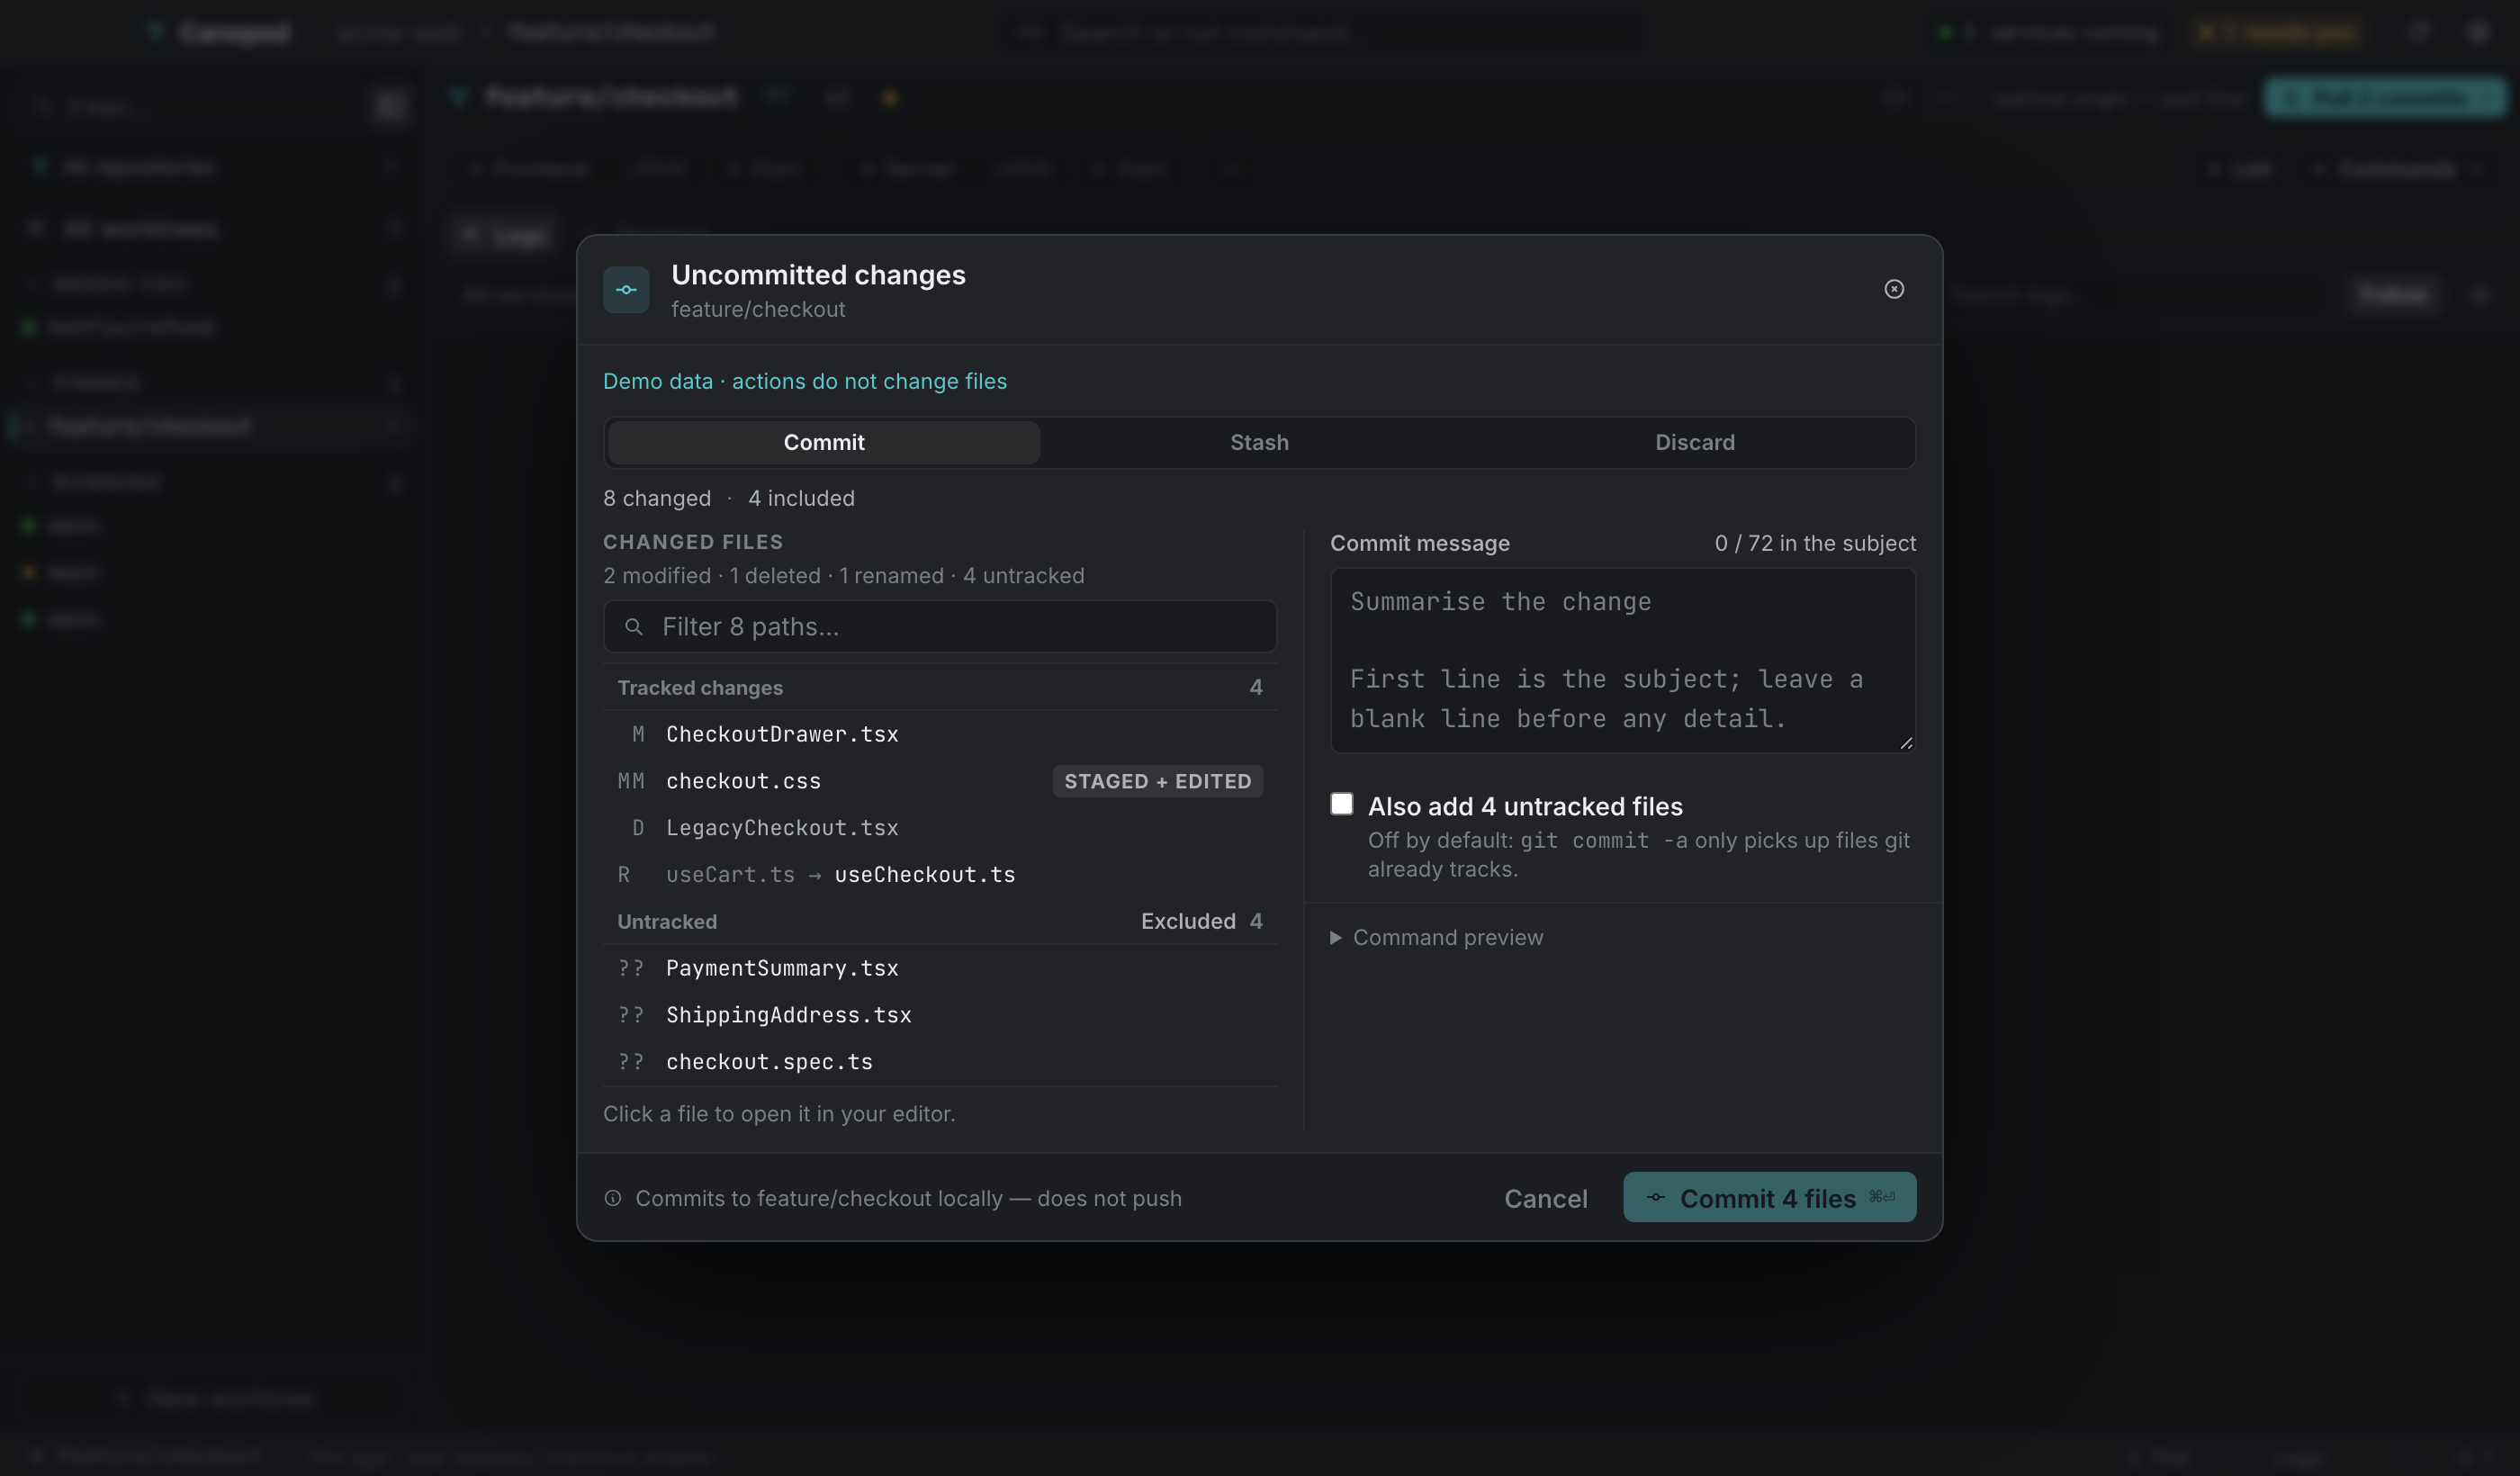Click the Excluded 4 label
Image resolution: width=2520 pixels, height=1476 pixels.
pos(1202,921)
